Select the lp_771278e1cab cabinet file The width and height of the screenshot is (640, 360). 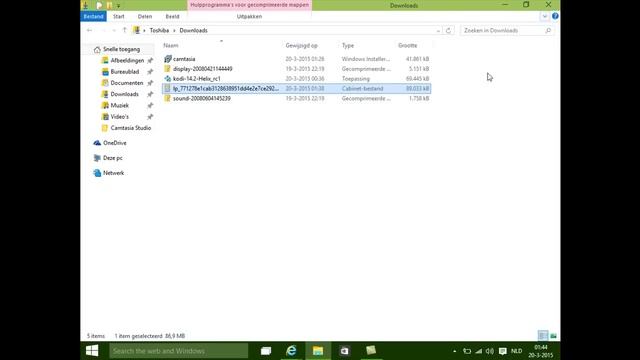point(296,89)
